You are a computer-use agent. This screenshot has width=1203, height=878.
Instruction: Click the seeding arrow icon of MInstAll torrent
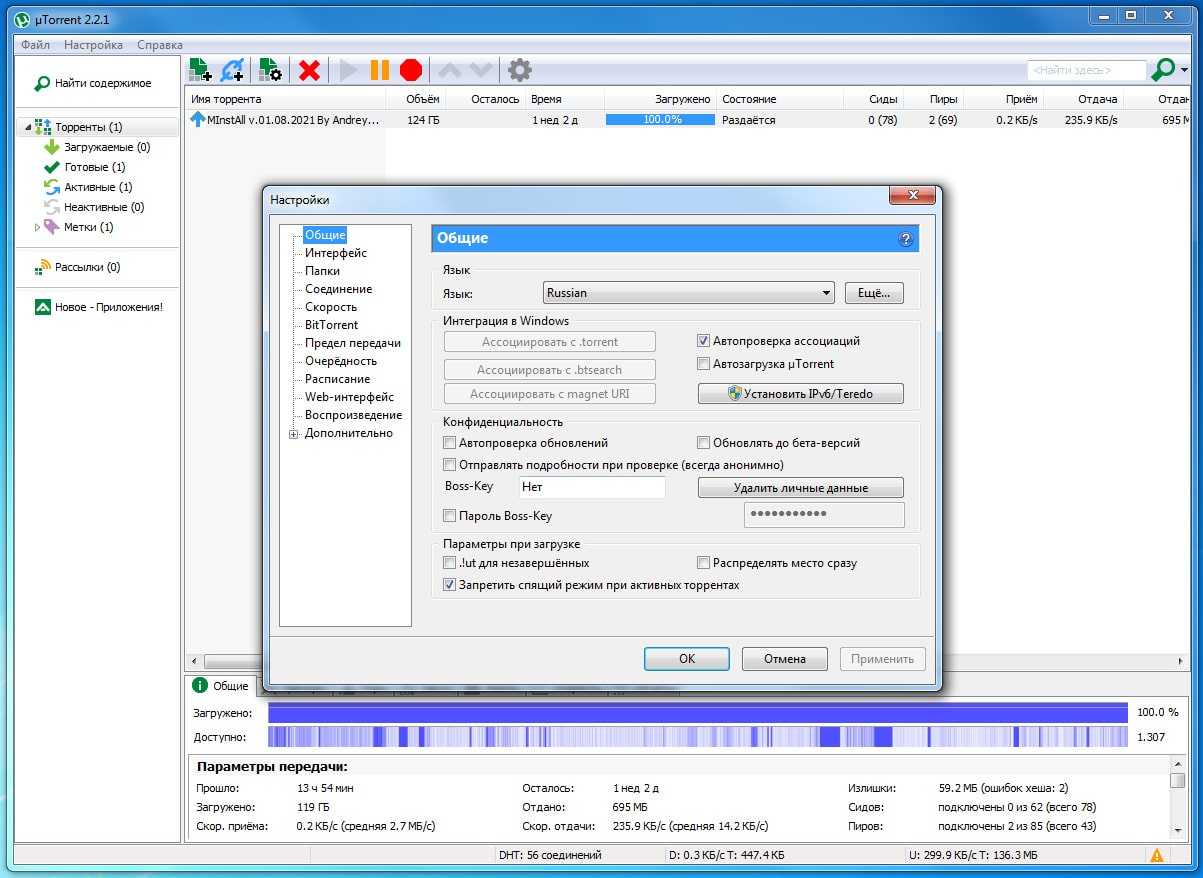point(197,119)
